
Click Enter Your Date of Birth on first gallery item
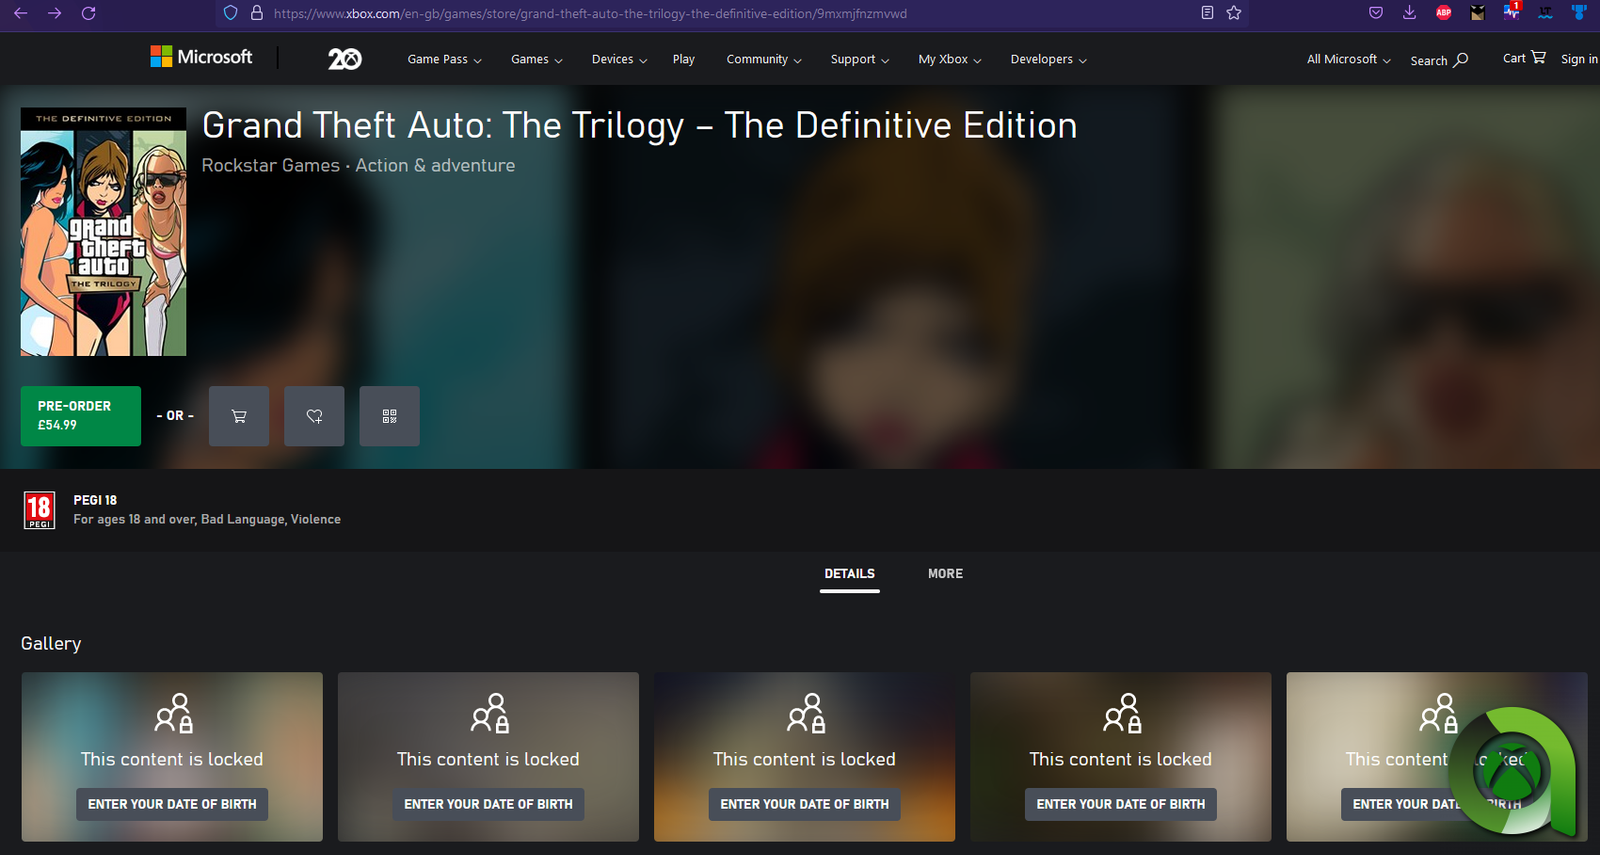[x=172, y=804]
